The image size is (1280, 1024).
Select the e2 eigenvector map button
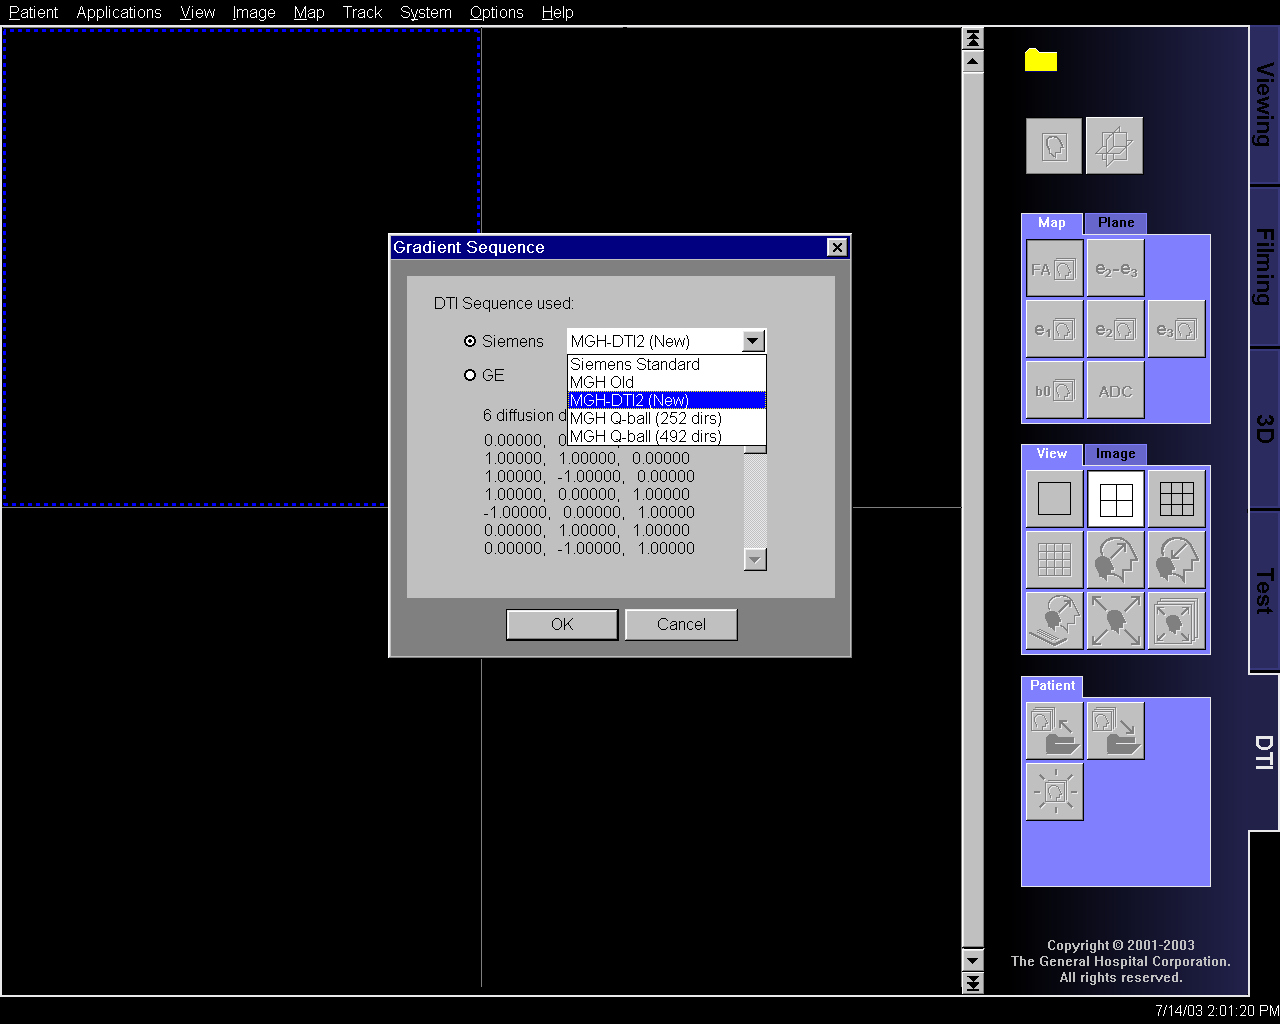(1115, 329)
